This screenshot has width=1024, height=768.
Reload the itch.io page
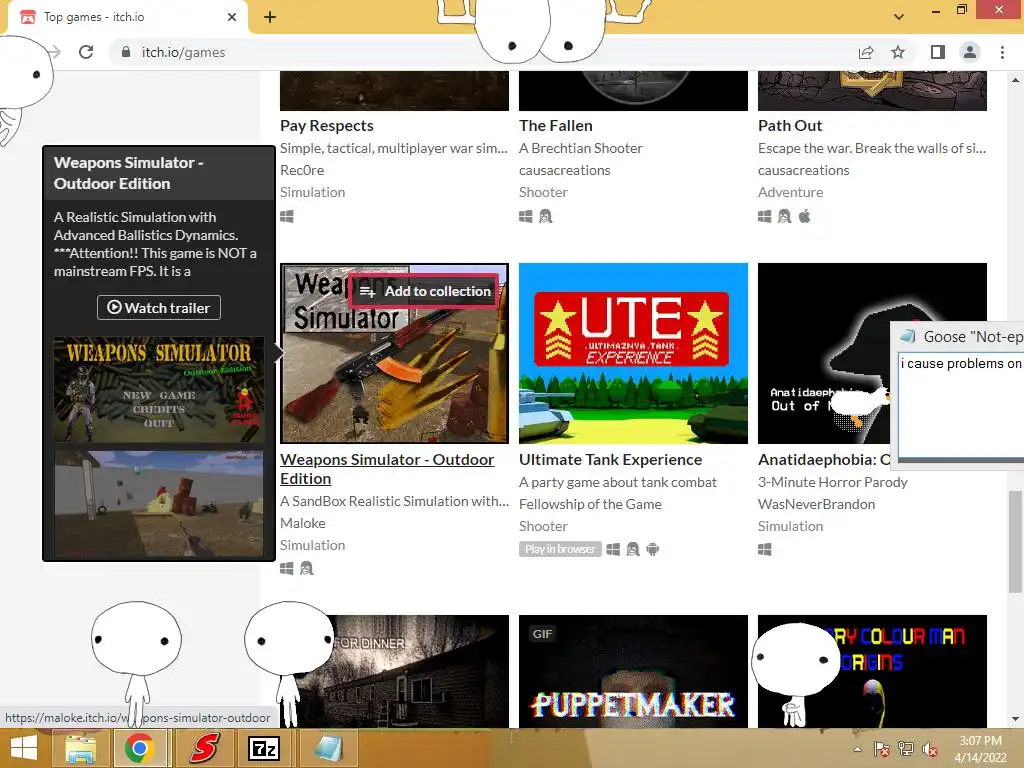86,52
